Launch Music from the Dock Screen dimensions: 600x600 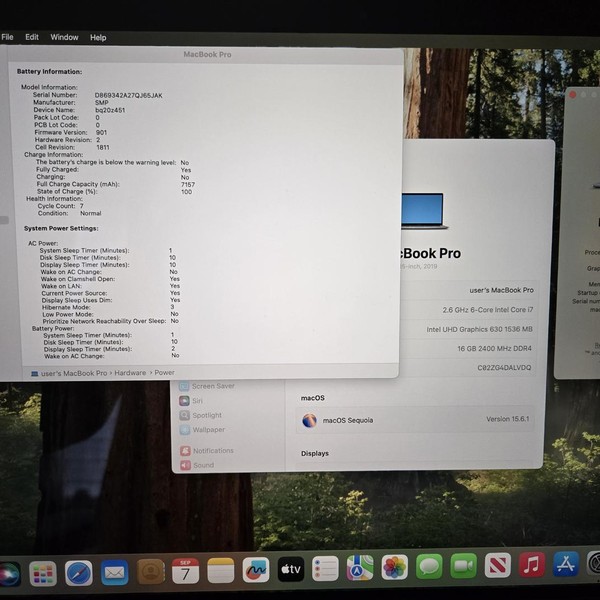[532, 564]
